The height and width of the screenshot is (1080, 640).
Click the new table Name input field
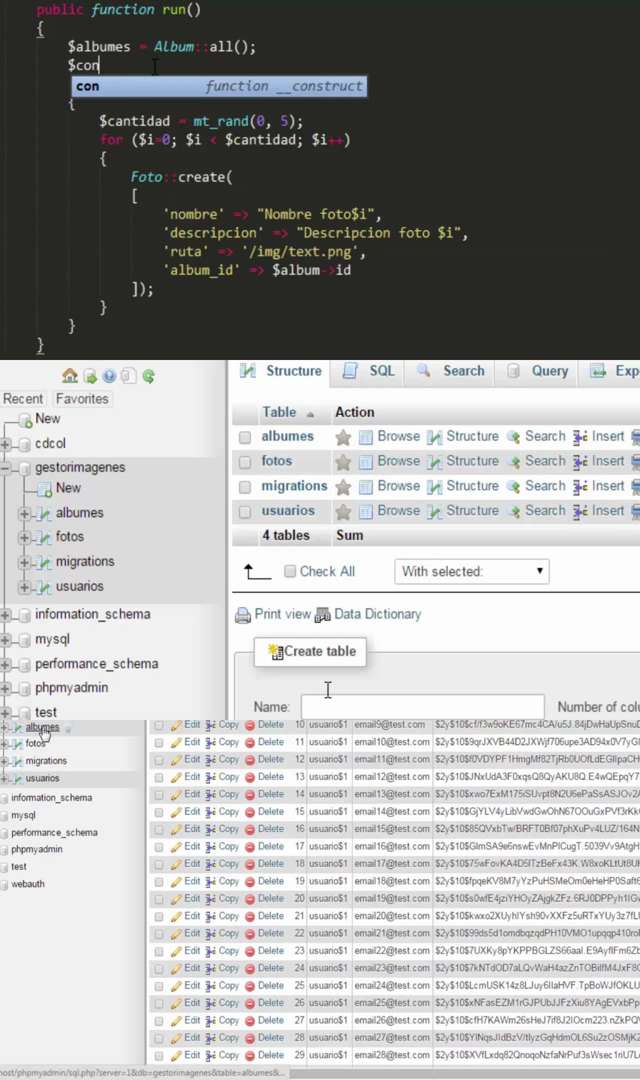[x=422, y=707]
